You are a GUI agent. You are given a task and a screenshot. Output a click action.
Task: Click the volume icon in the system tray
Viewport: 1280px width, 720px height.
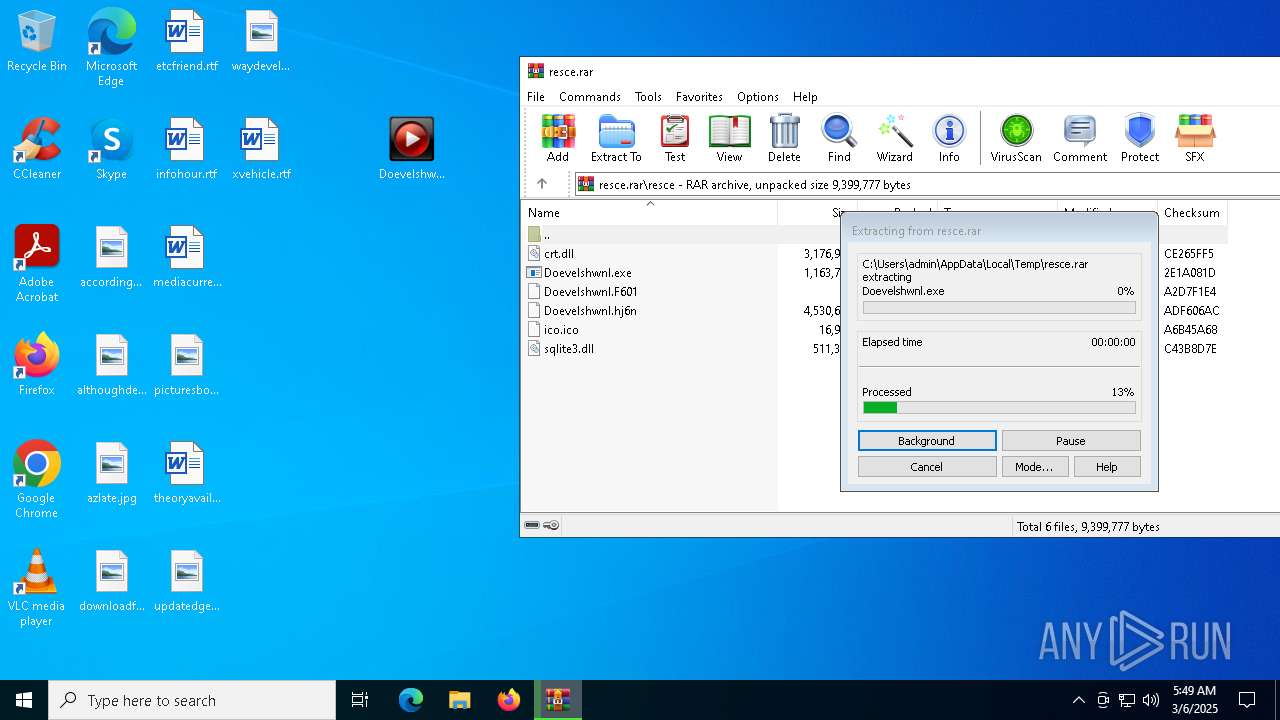[1151, 700]
